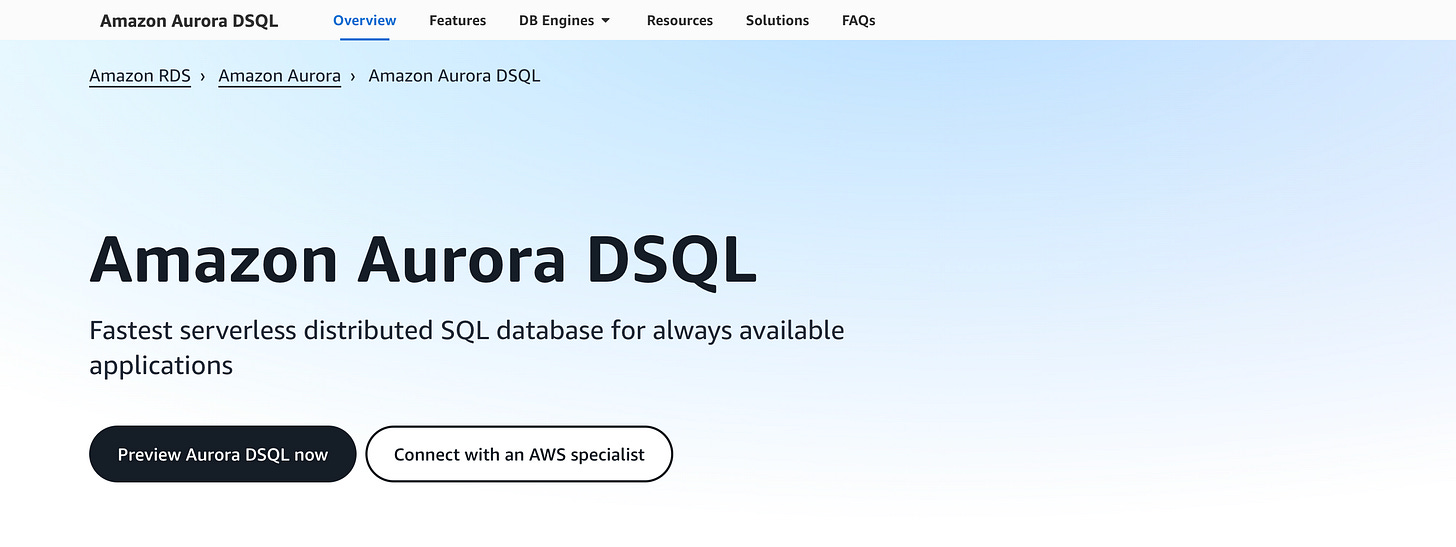This screenshot has height=547, width=1456.
Task: Expand the DB Engines dropdown menu
Action: pos(565,20)
